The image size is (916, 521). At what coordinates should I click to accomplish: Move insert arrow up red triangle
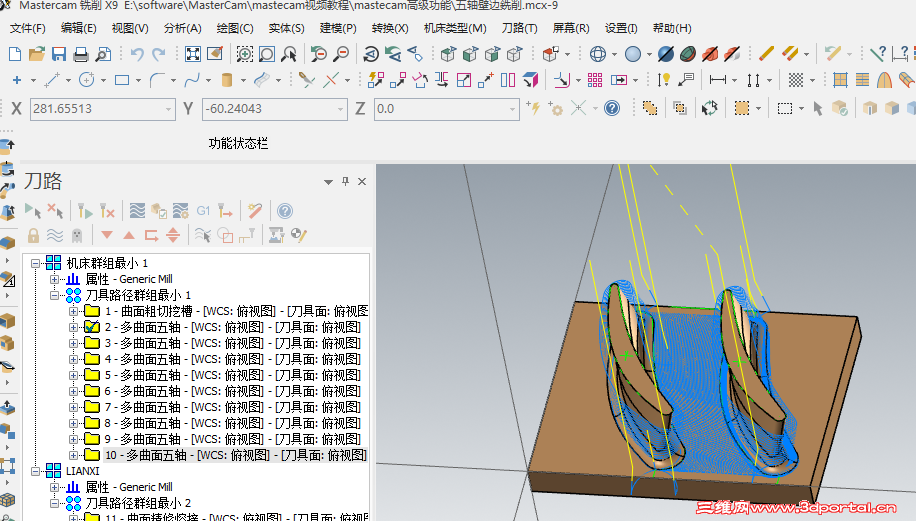129,235
